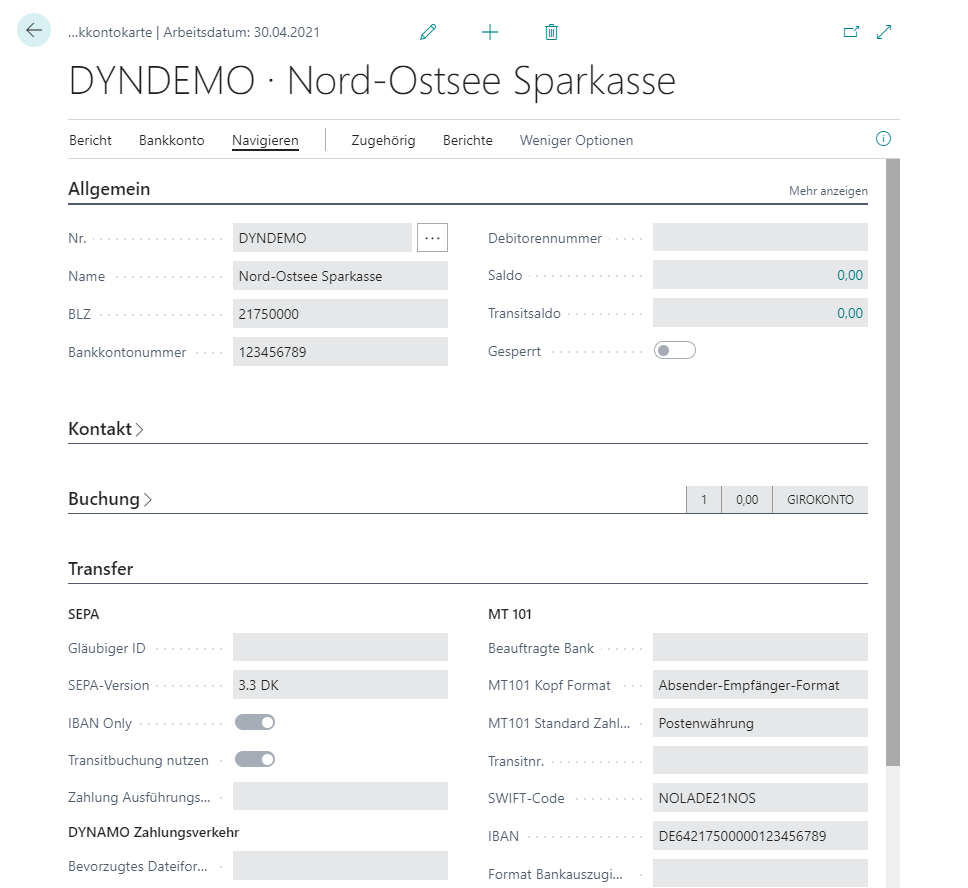
Task: Click Mehr anzeigen link
Action: tap(828, 191)
